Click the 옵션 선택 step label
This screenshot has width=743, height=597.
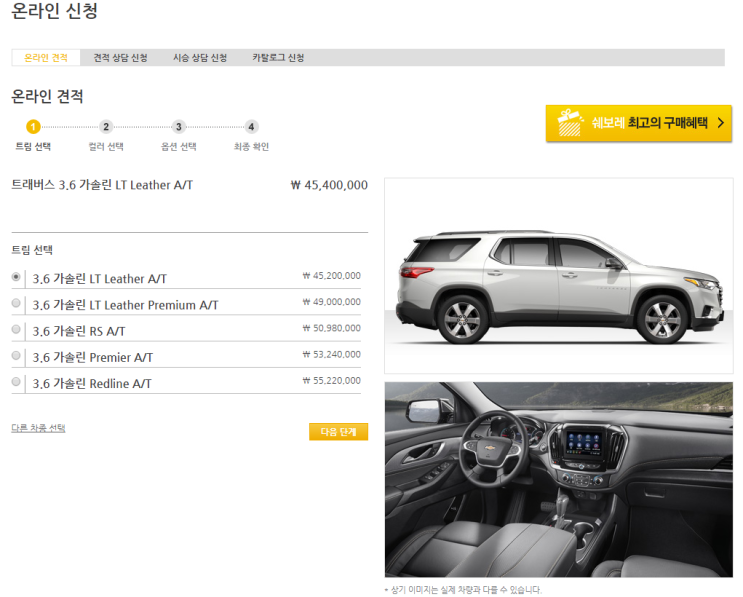point(179,146)
